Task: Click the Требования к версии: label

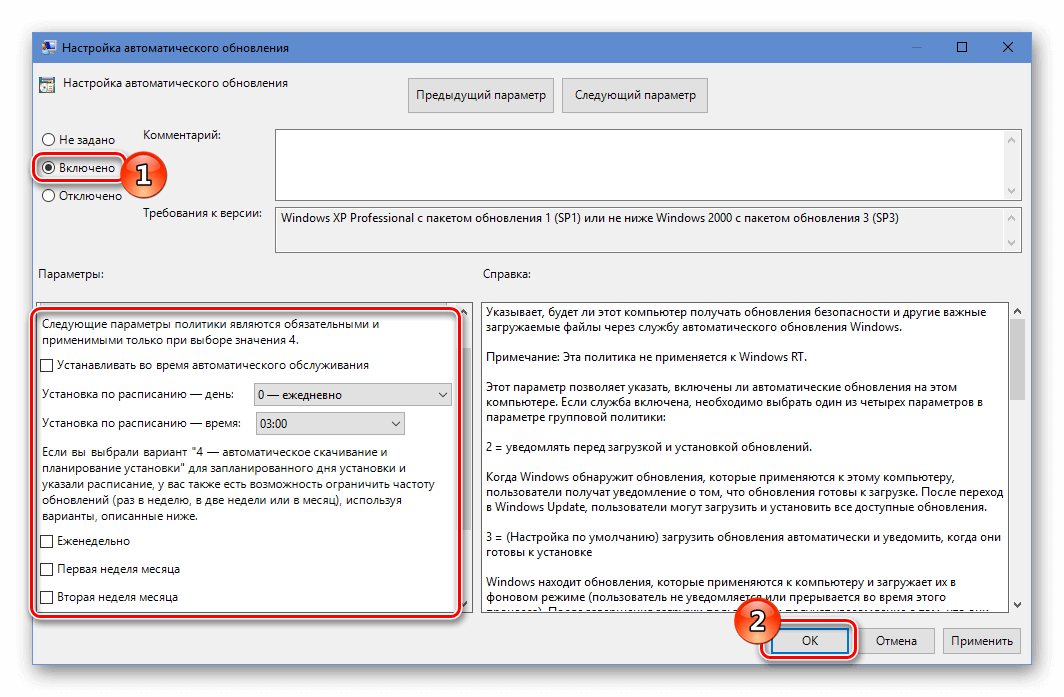Action: tap(202, 213)
